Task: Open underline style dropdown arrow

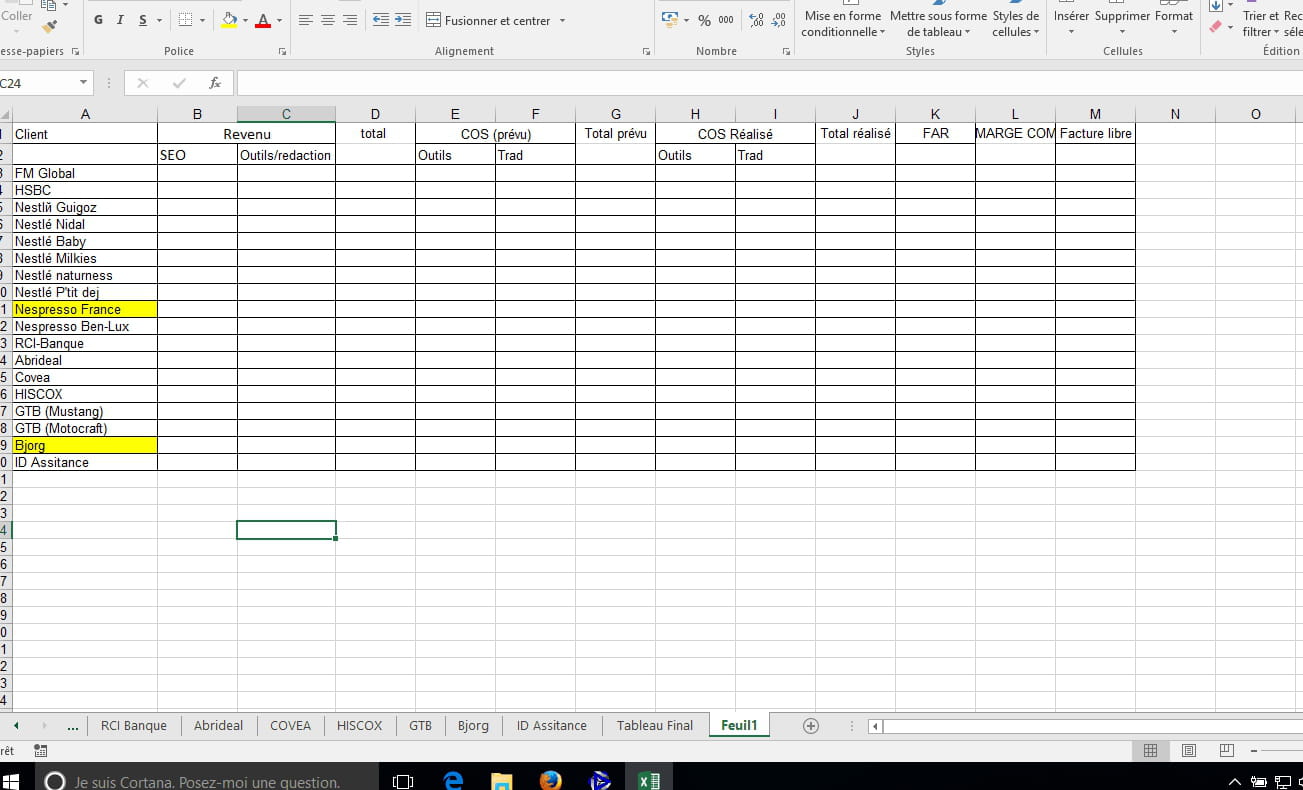Action: pyautogui.click(x=159, y=20)
